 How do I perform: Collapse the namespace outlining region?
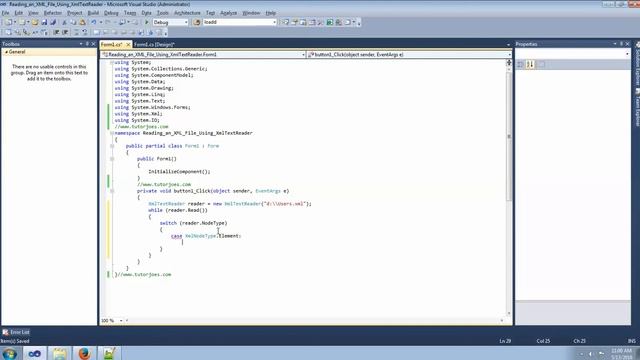coord(112,133)
